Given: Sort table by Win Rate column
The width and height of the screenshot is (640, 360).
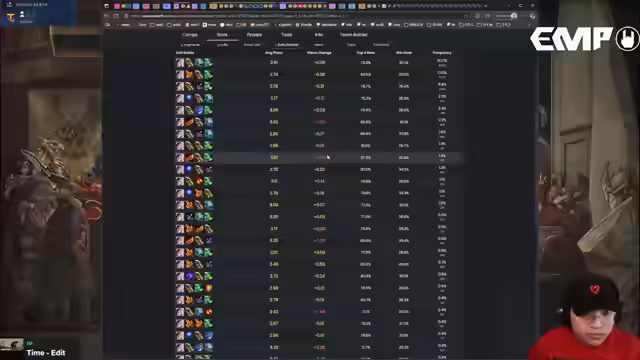Looking at the screenshot, I should pos(404,53).
